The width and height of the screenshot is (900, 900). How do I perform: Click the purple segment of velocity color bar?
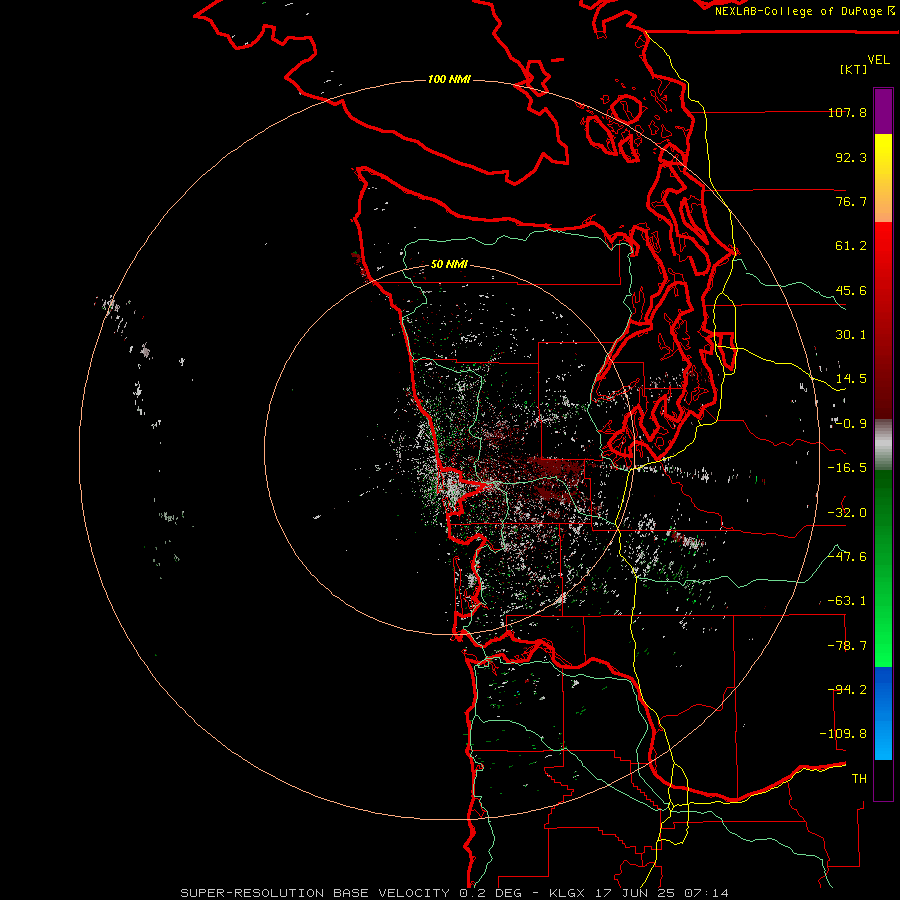[883, 112]
